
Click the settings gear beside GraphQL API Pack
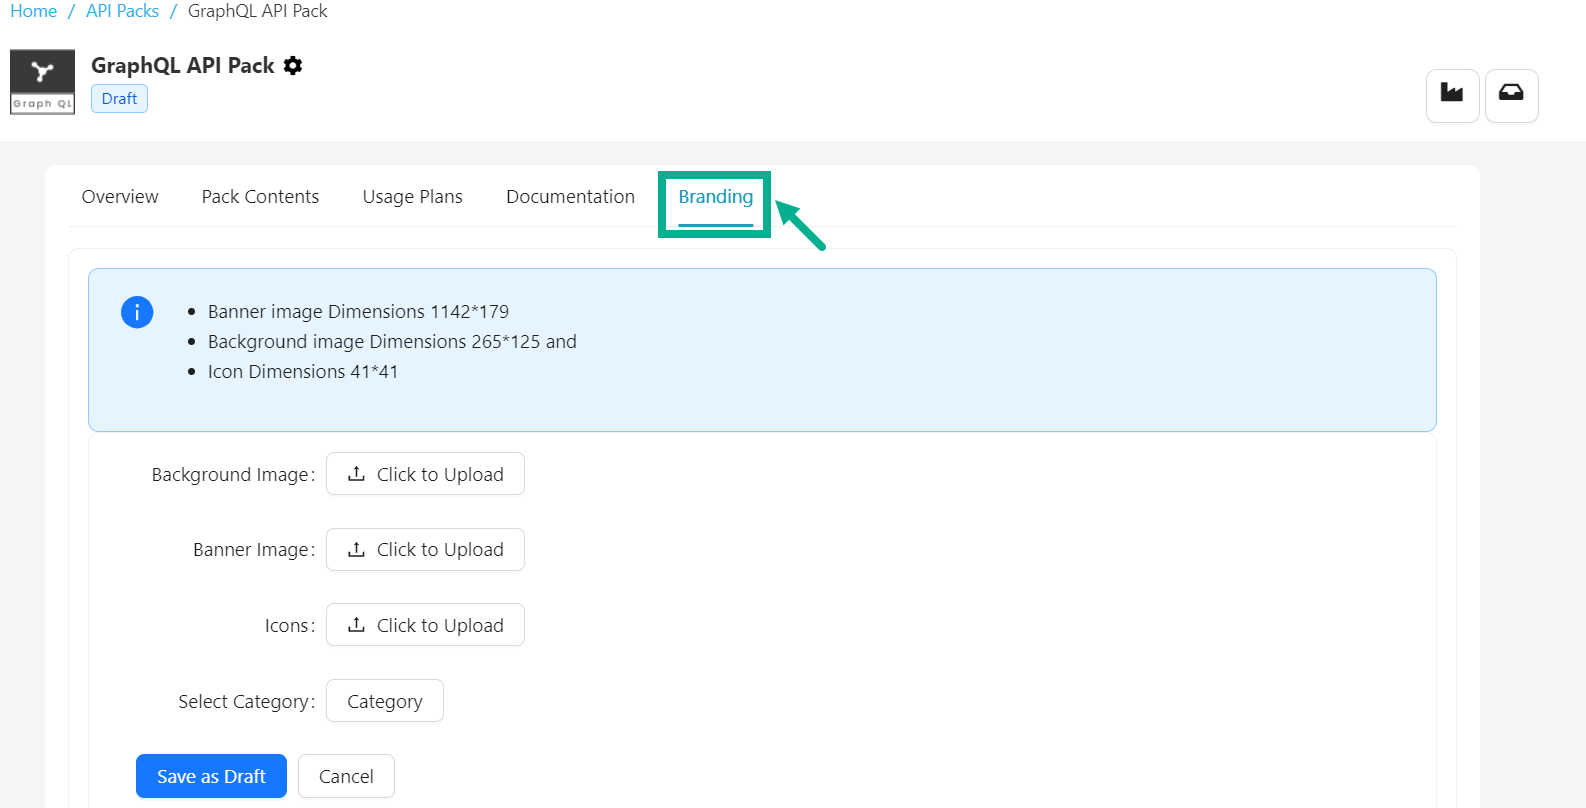pyautogui.click(x=293, y=66)
